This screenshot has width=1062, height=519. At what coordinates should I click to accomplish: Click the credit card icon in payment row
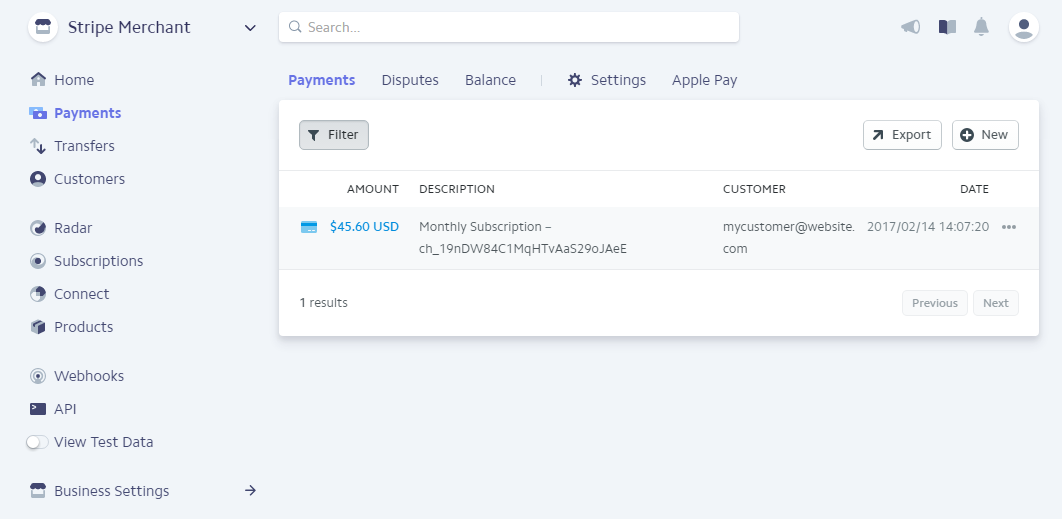309,227
